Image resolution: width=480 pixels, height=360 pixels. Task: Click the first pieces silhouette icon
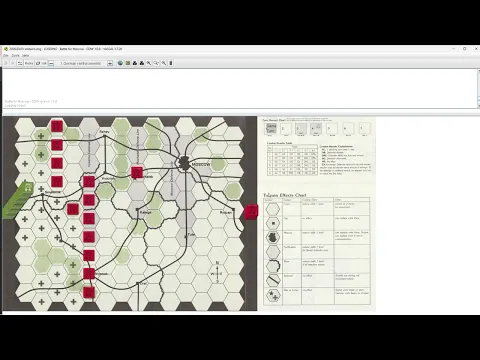coord(135,63)
